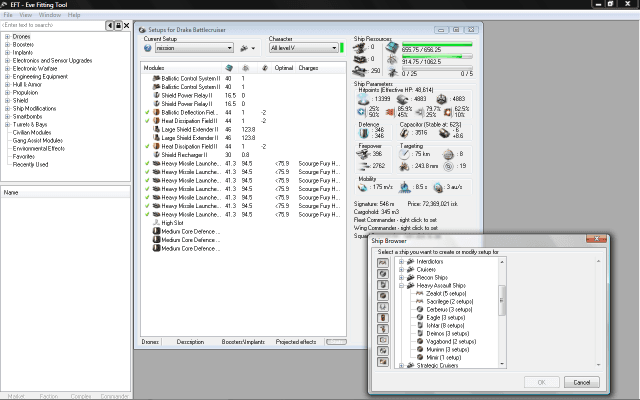Click the calibration icon beside 0 / 25

(x=393, y=72)
